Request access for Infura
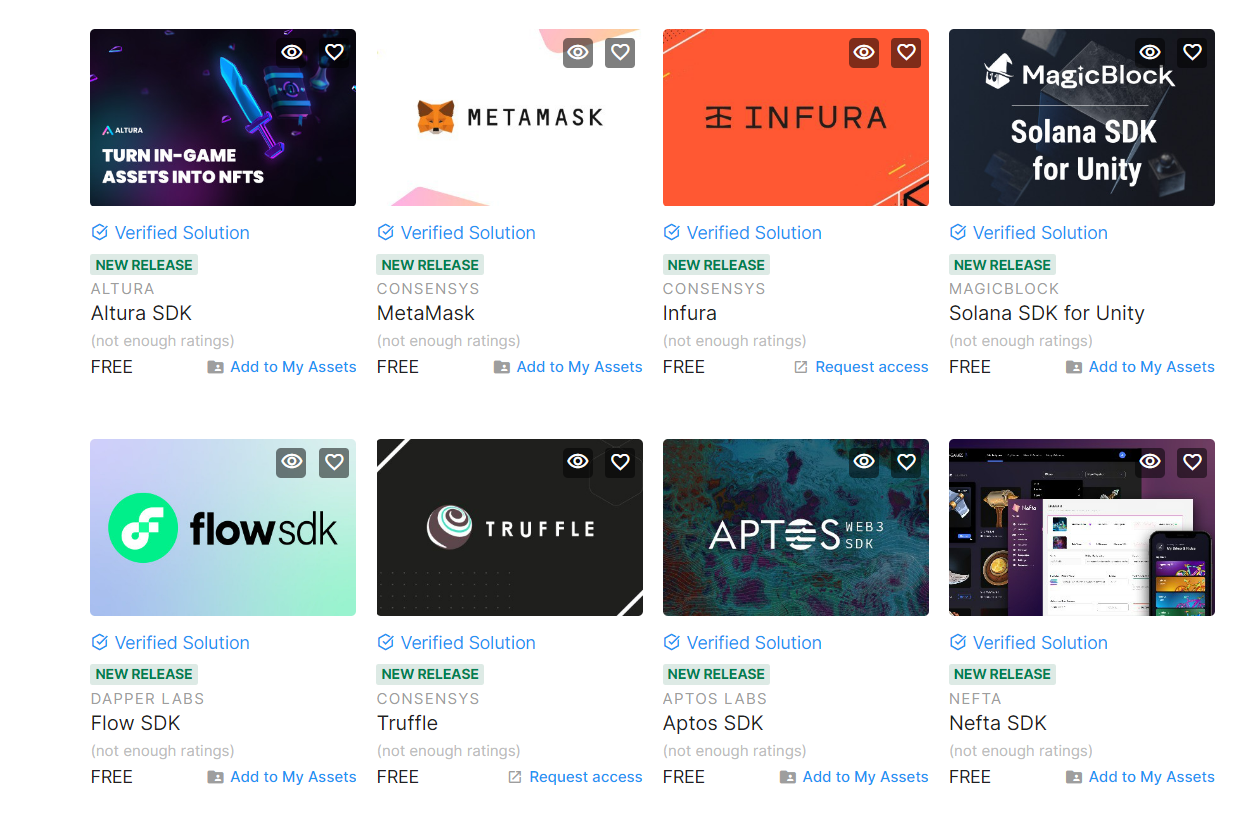This screenshot has height=826, width=1235. pos(861,367)
